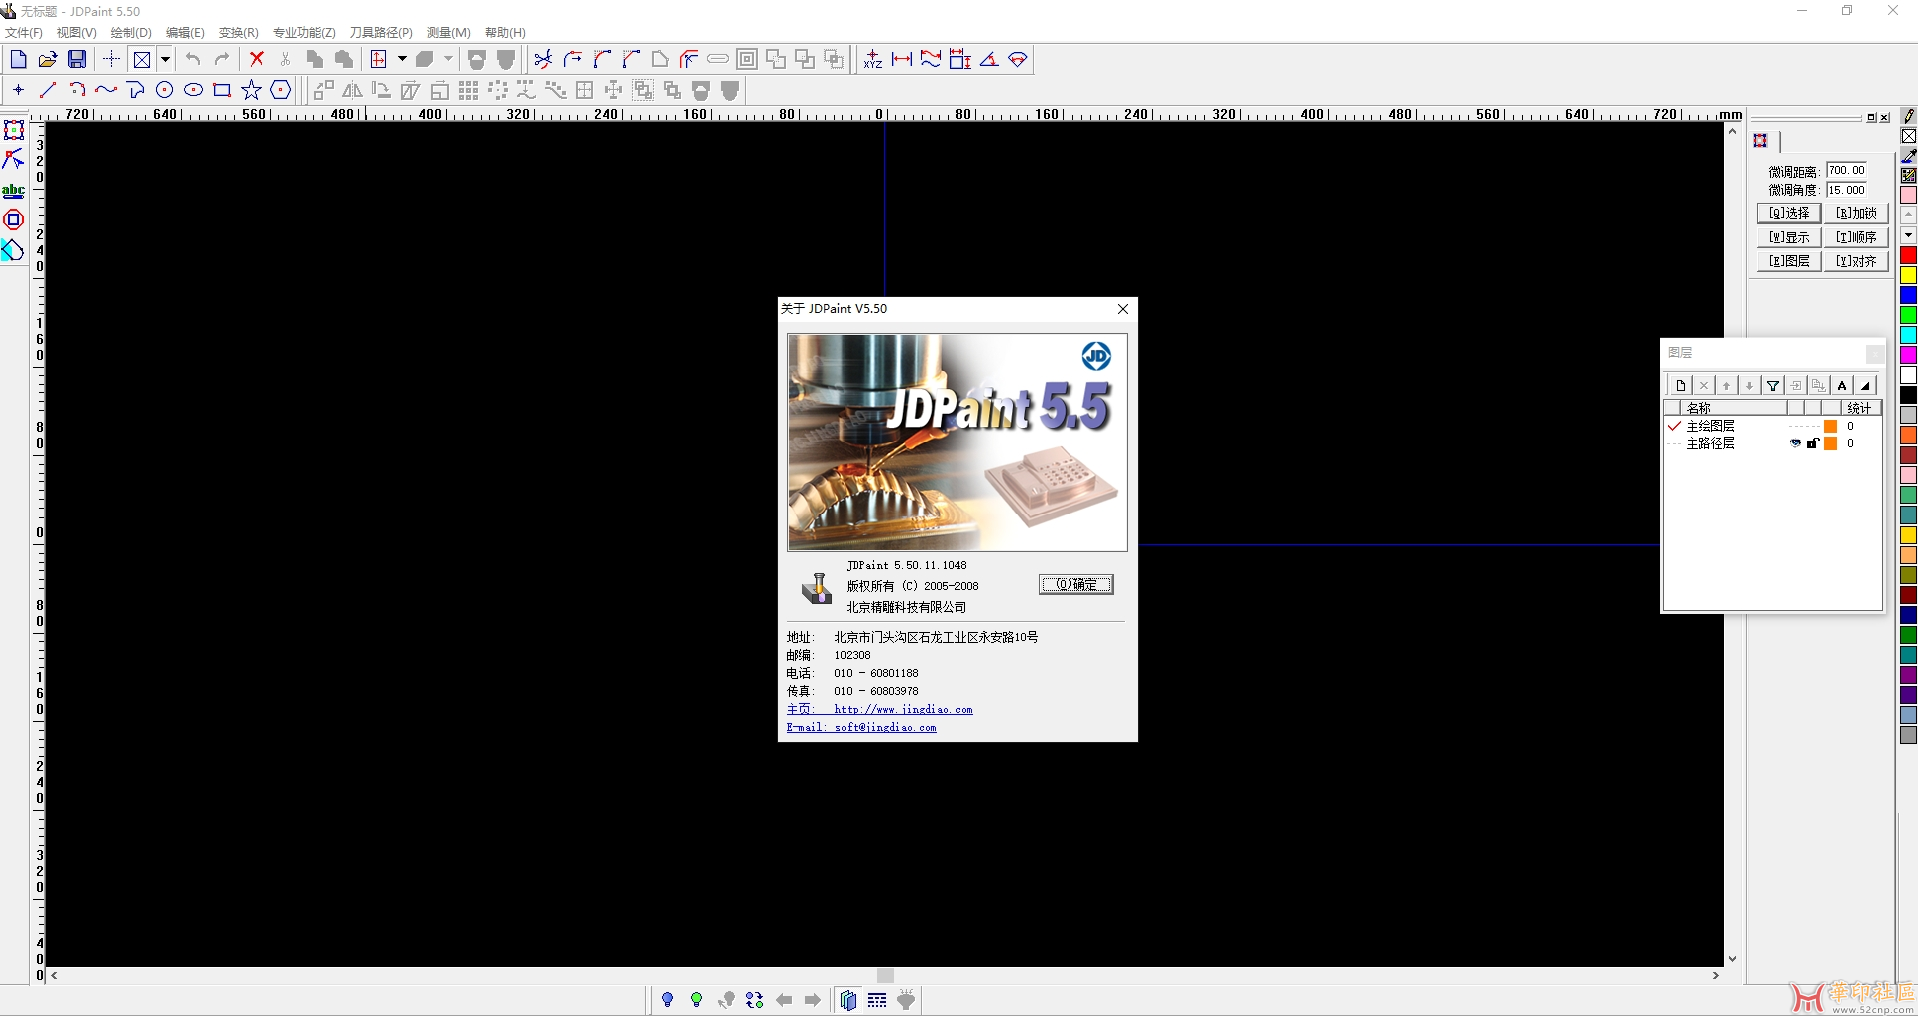Click the Redo arrow icon
Image resolution: width=1918 pixels, height=1017 pixels.
222,60
